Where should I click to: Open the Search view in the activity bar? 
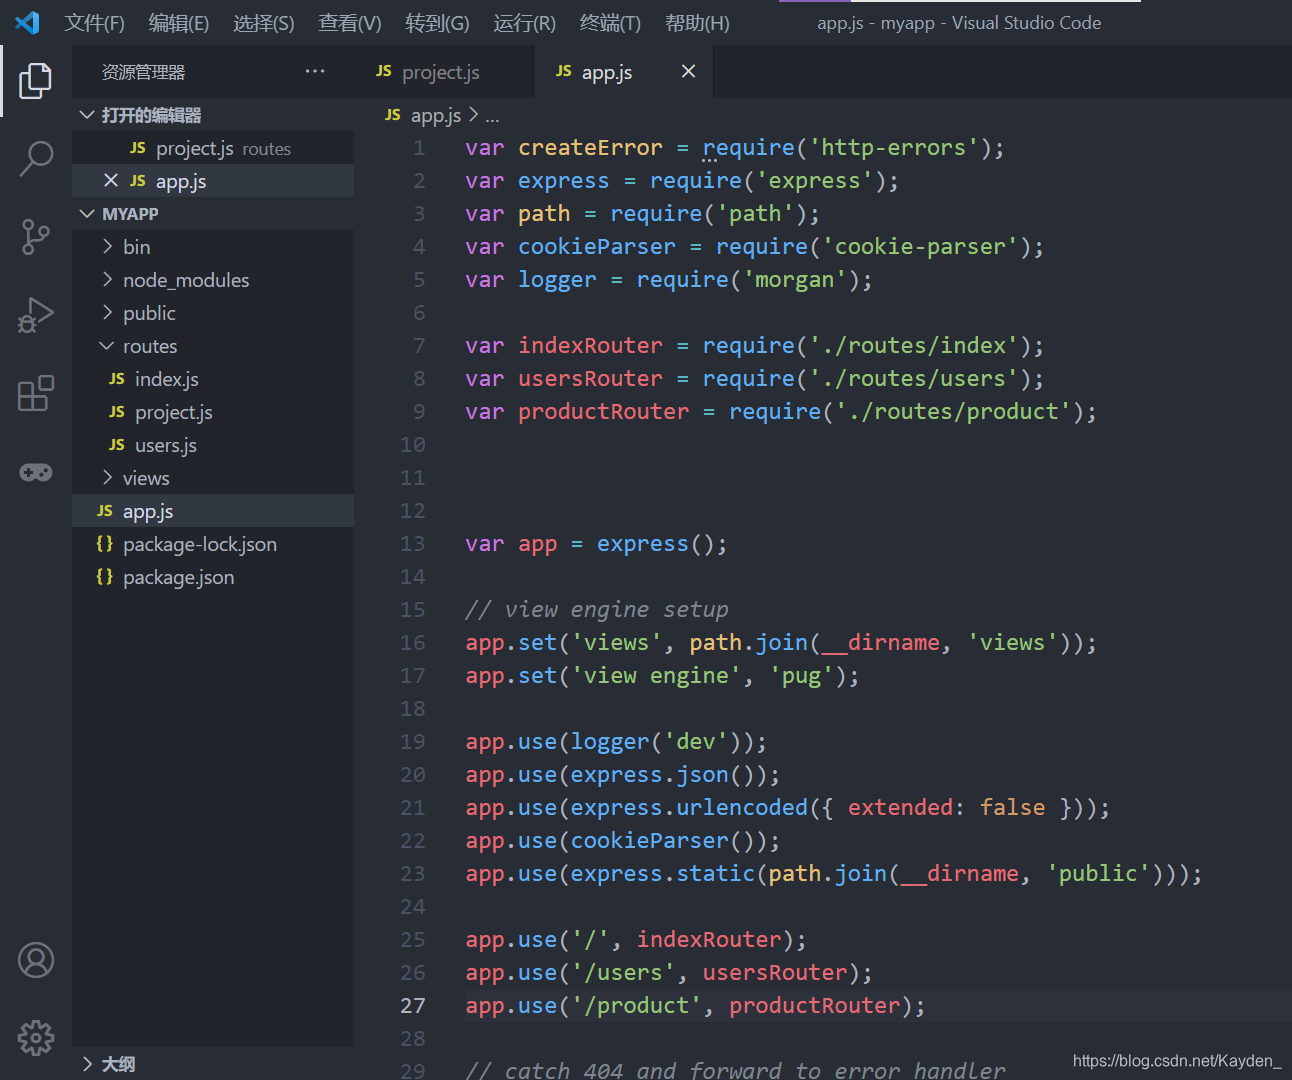click(x=35, y=158)
